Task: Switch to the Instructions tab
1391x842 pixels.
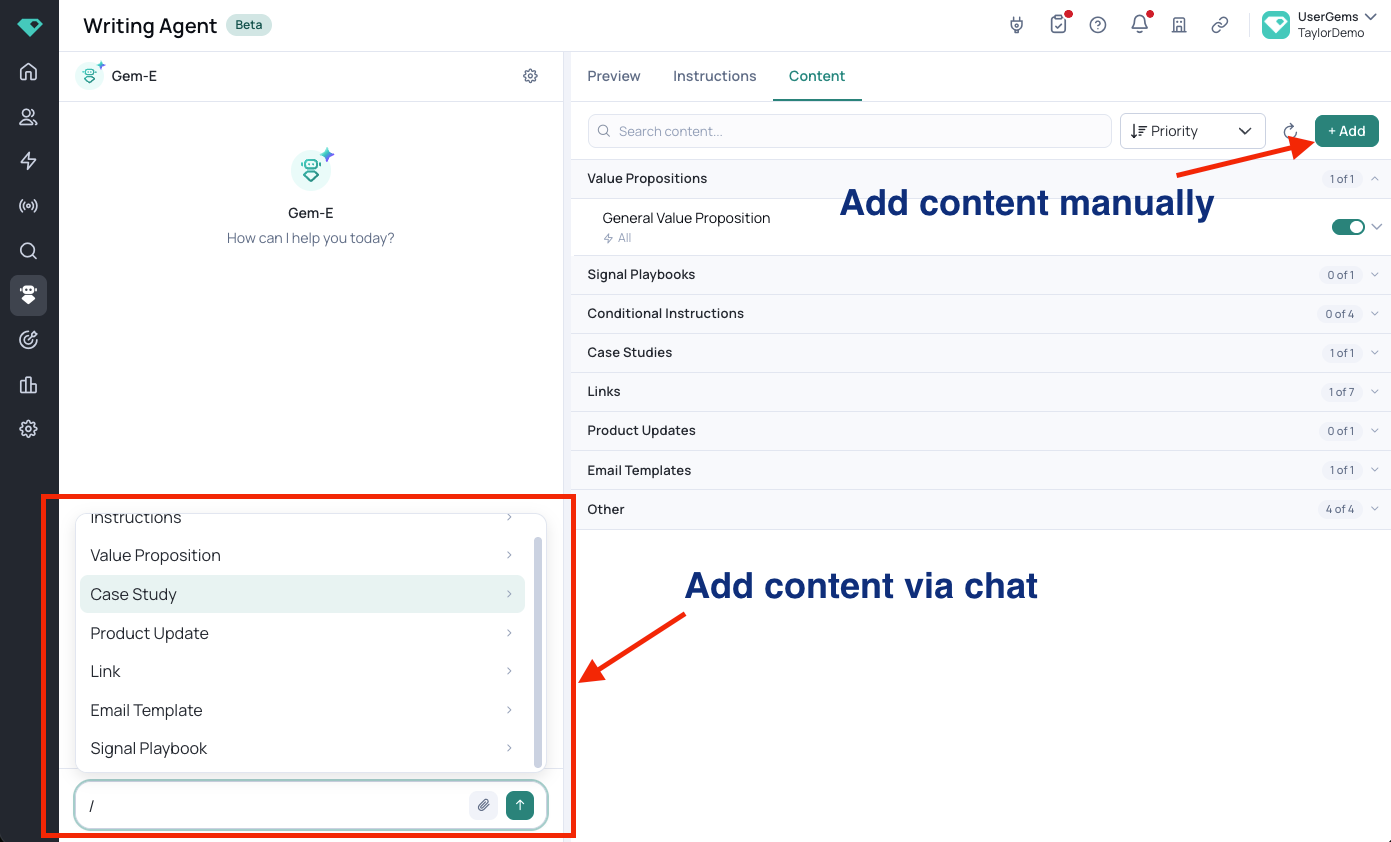Action: point(715,76)
